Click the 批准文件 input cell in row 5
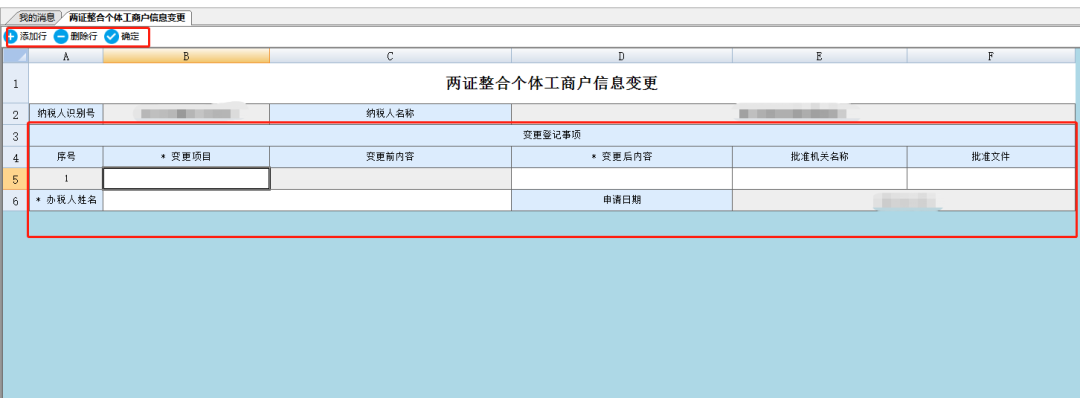The image size is (1080, 398). [990, 178]
